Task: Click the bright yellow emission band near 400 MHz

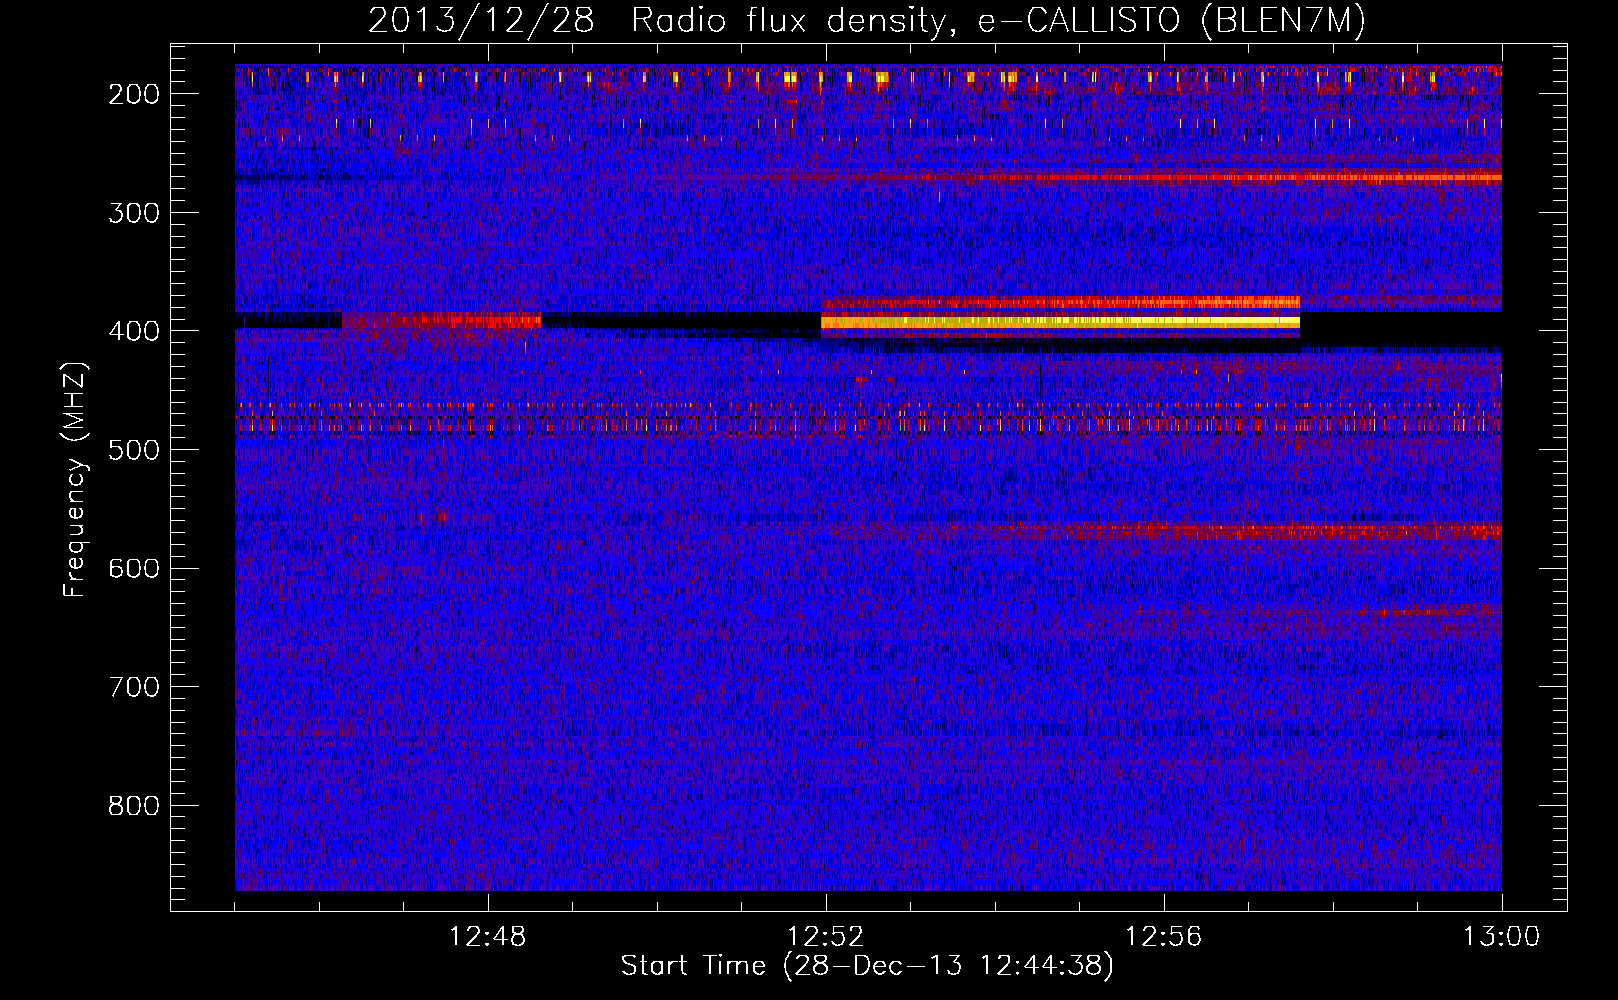Action: pos(1060,322)
